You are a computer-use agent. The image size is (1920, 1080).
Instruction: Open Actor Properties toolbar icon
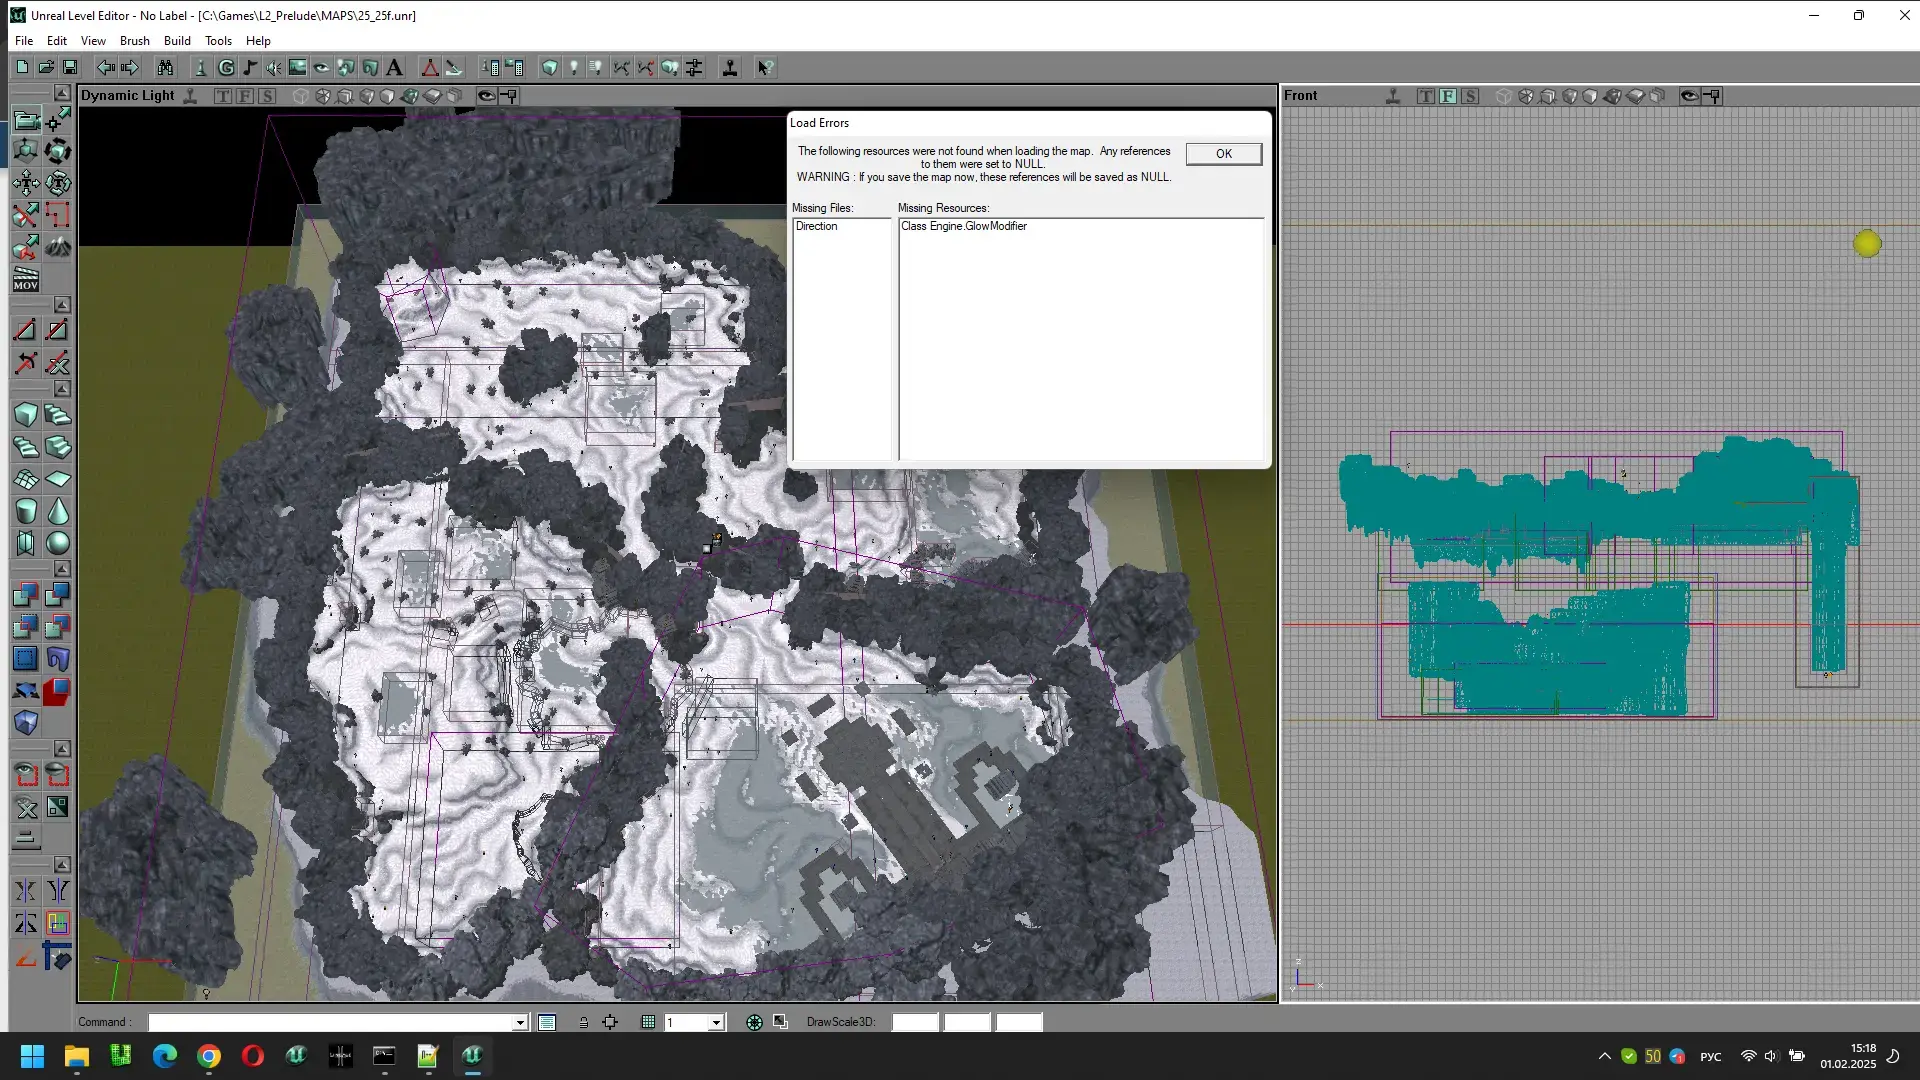point(490,68)
